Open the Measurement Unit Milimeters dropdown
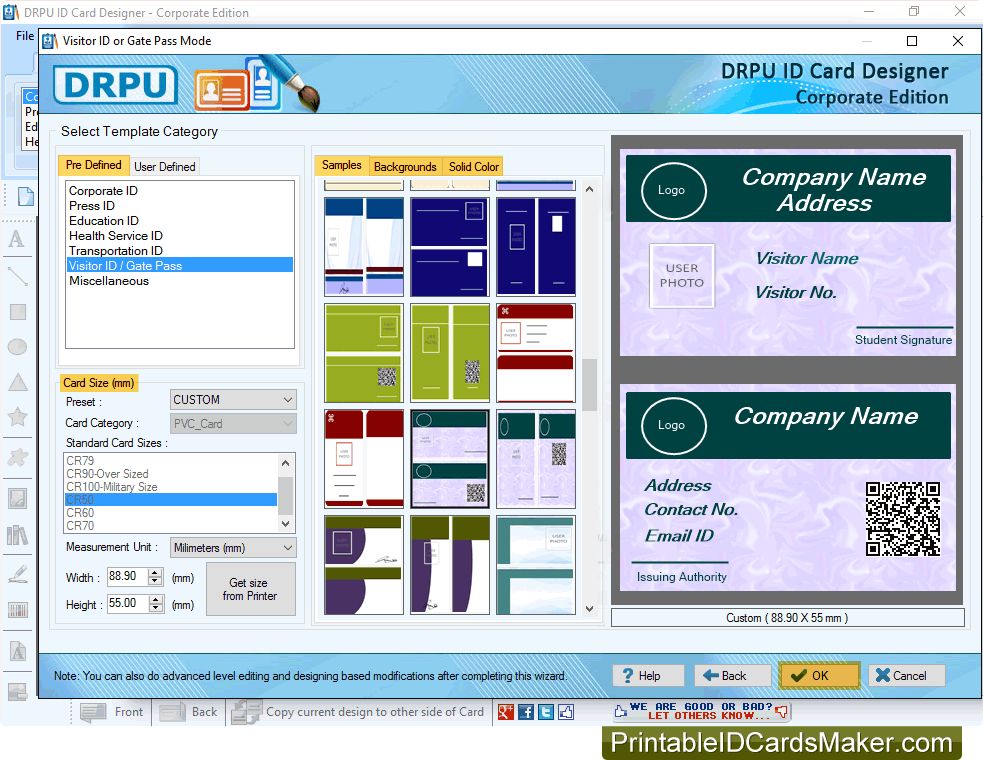The width and height of the screenshot is (983, 760). click(233, 547)
